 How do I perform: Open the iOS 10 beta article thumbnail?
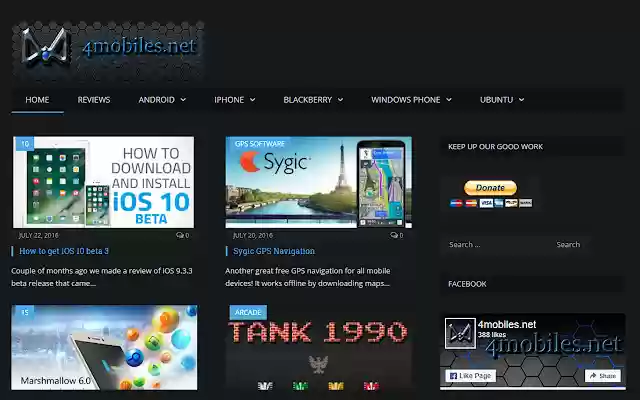tap(104, 182)
